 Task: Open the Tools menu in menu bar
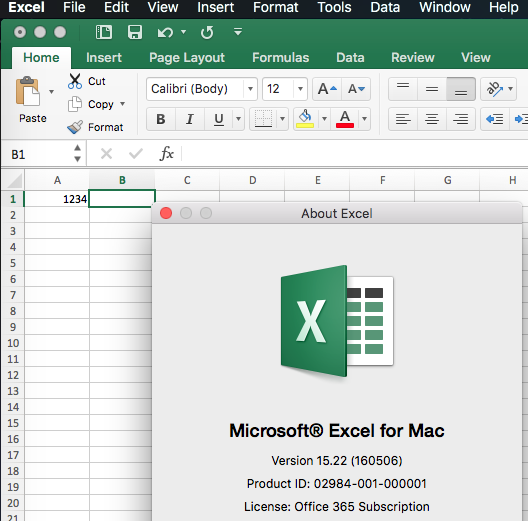(x=334, y=7)
